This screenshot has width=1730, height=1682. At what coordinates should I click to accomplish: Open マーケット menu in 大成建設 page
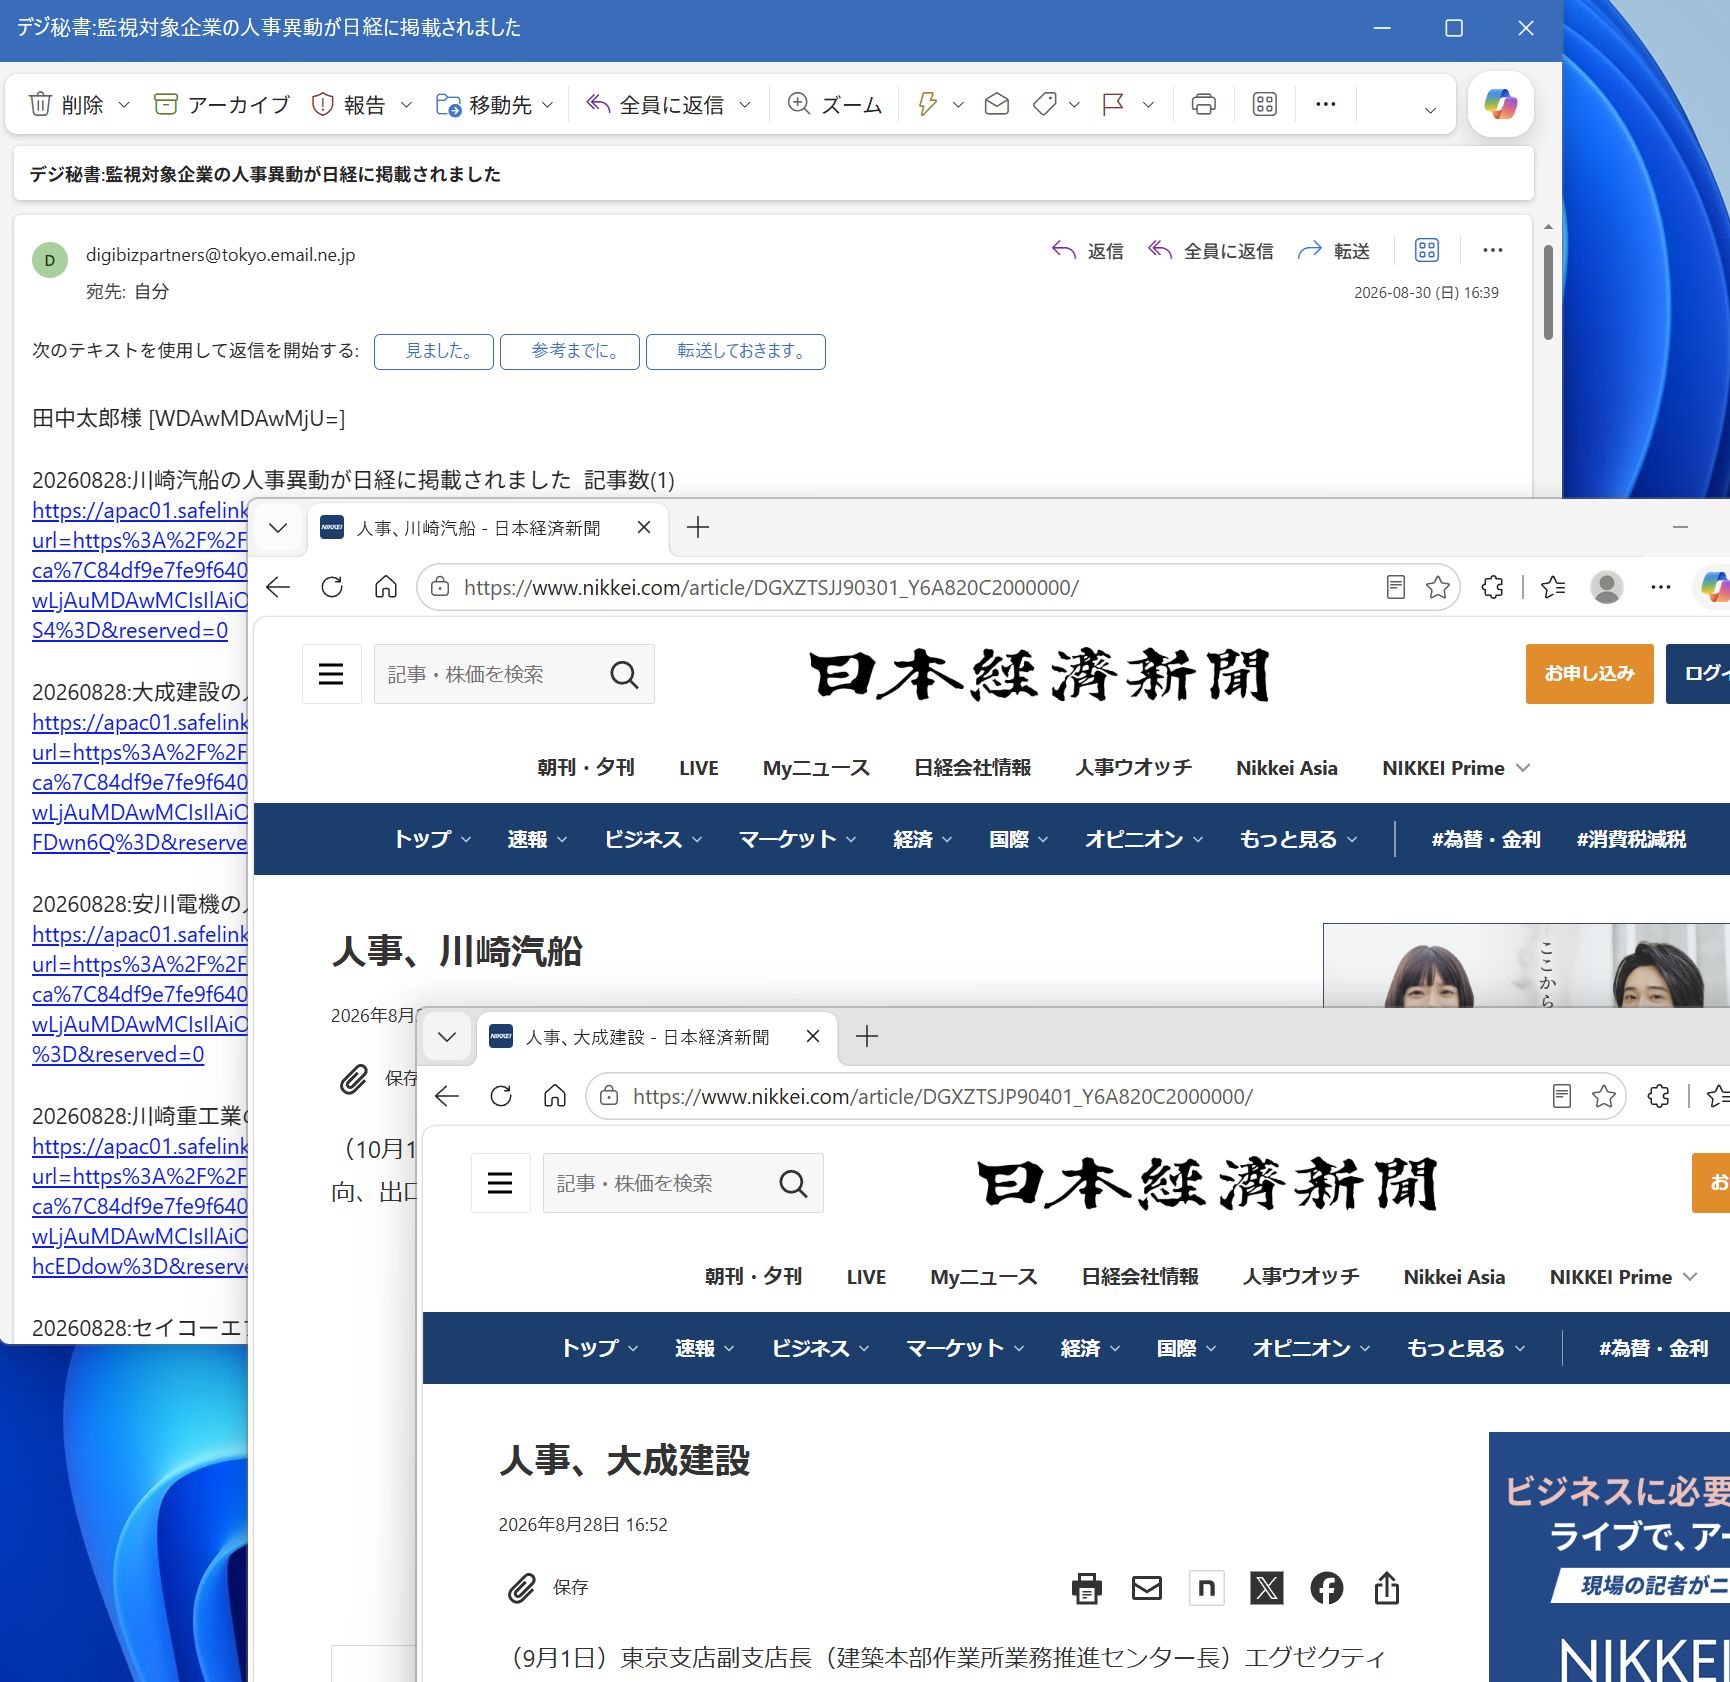(x=965, y=1348)
